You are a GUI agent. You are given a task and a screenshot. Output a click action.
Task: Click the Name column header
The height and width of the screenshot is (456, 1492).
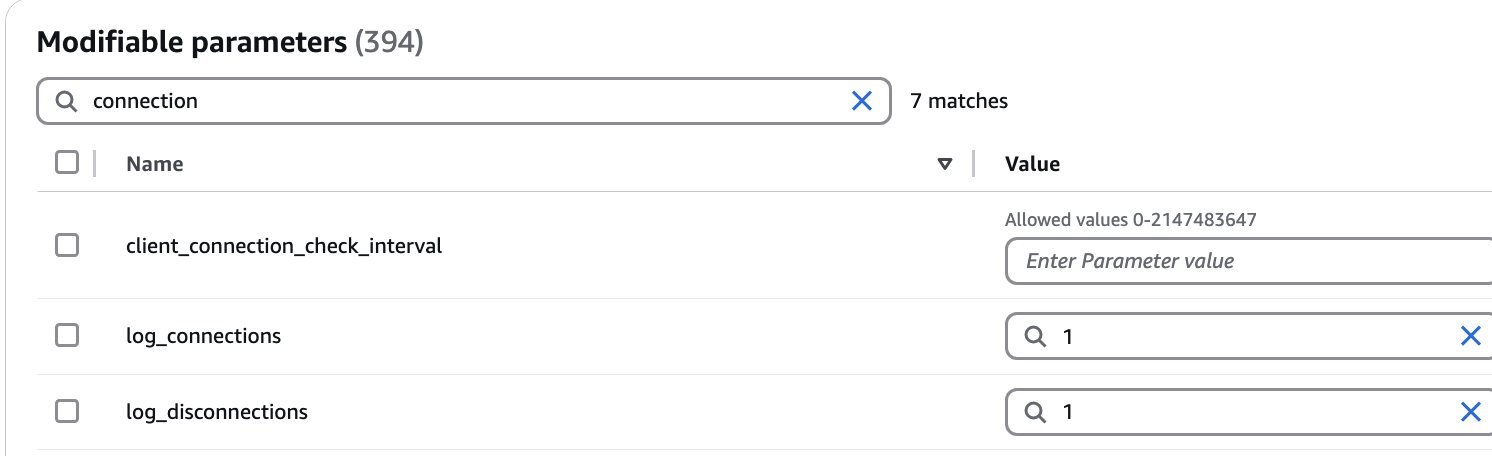[155, 164]
